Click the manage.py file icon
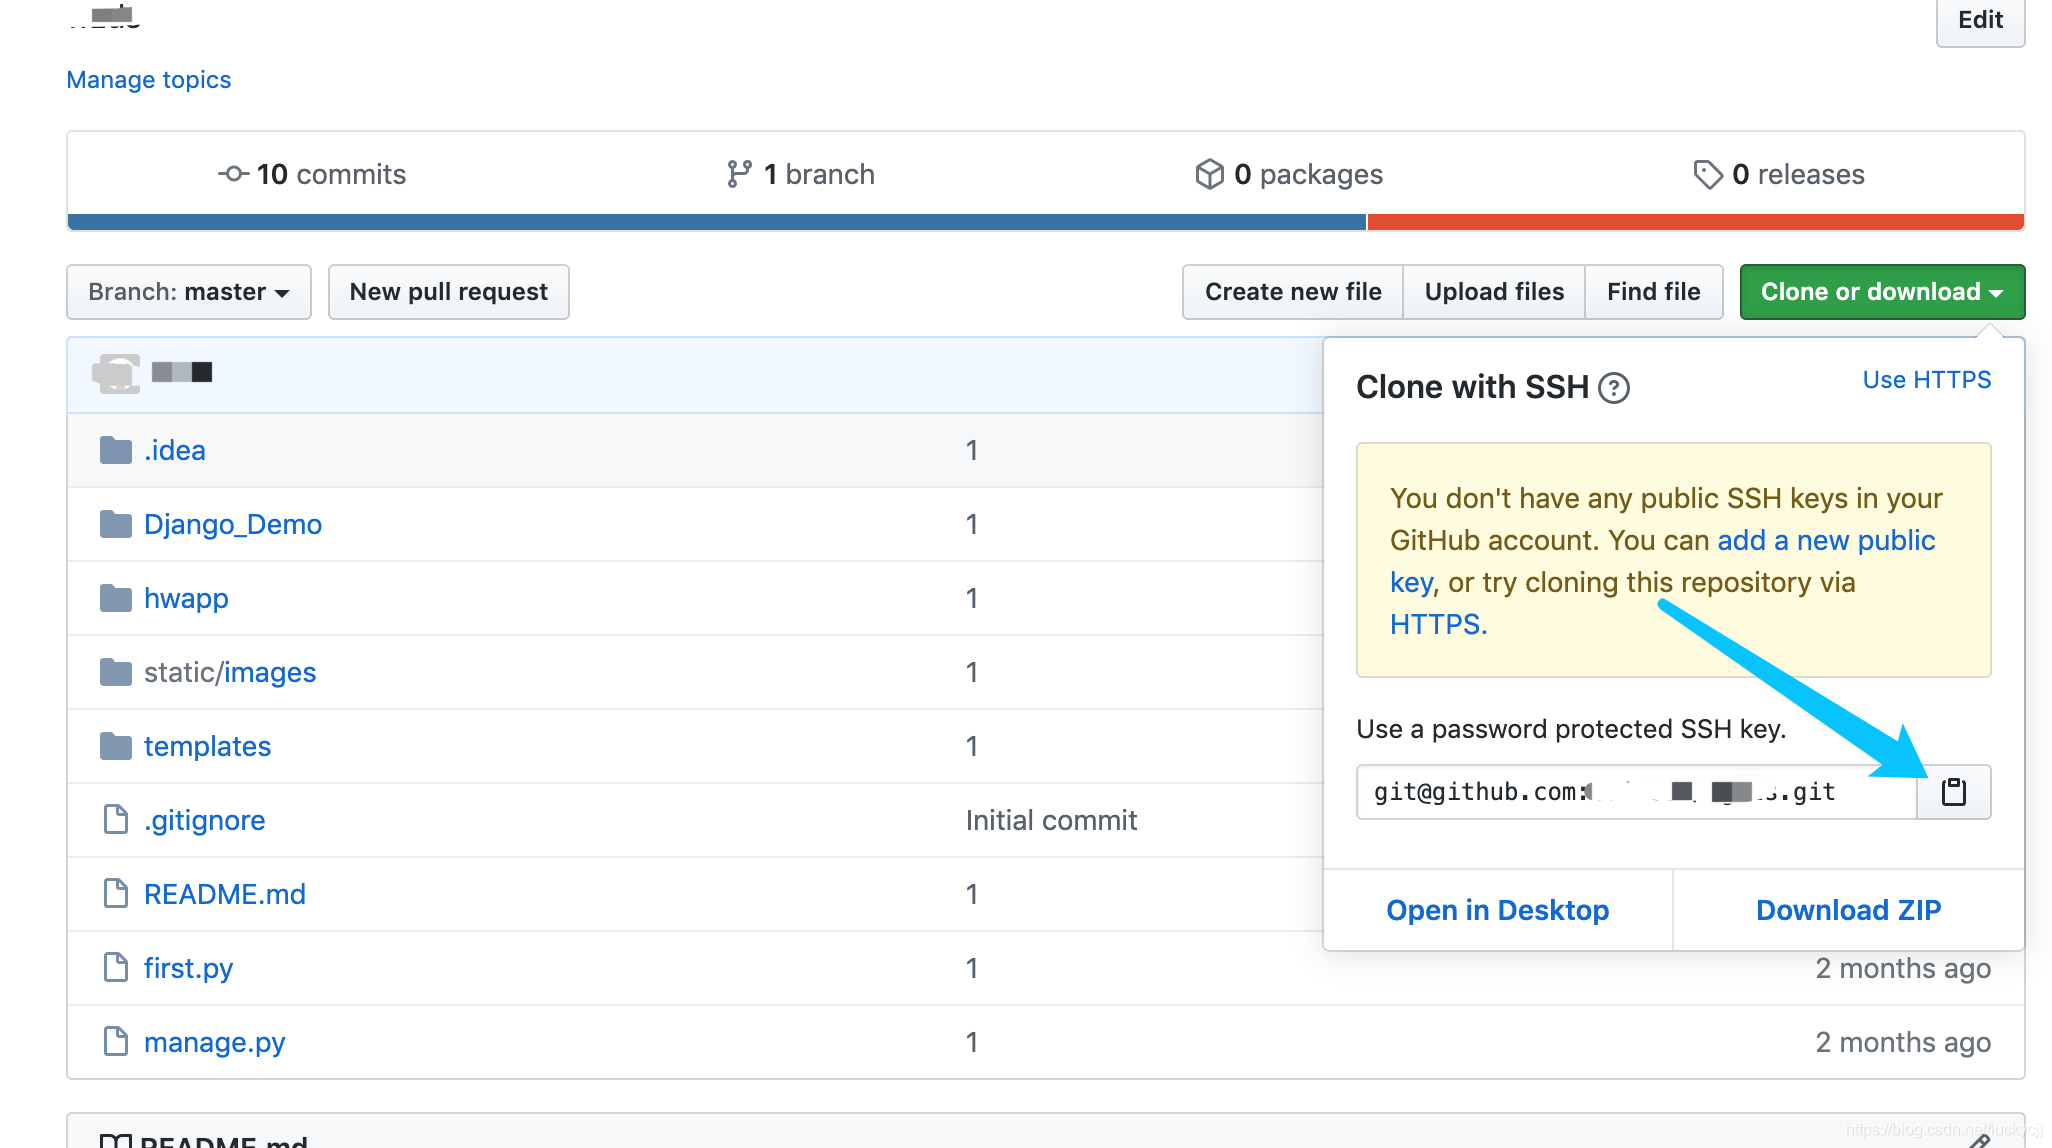The height and width of the screenshot is (1148, 2052). 116,1042
